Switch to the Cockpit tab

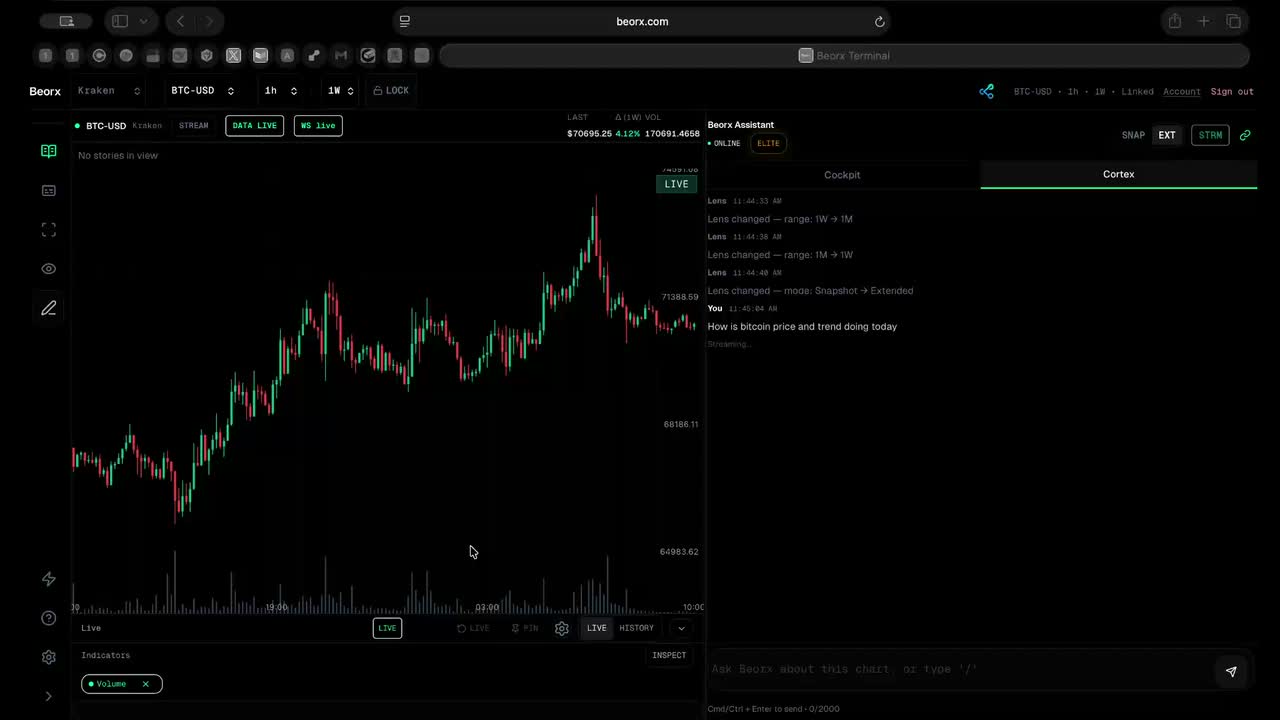point(842,175)
